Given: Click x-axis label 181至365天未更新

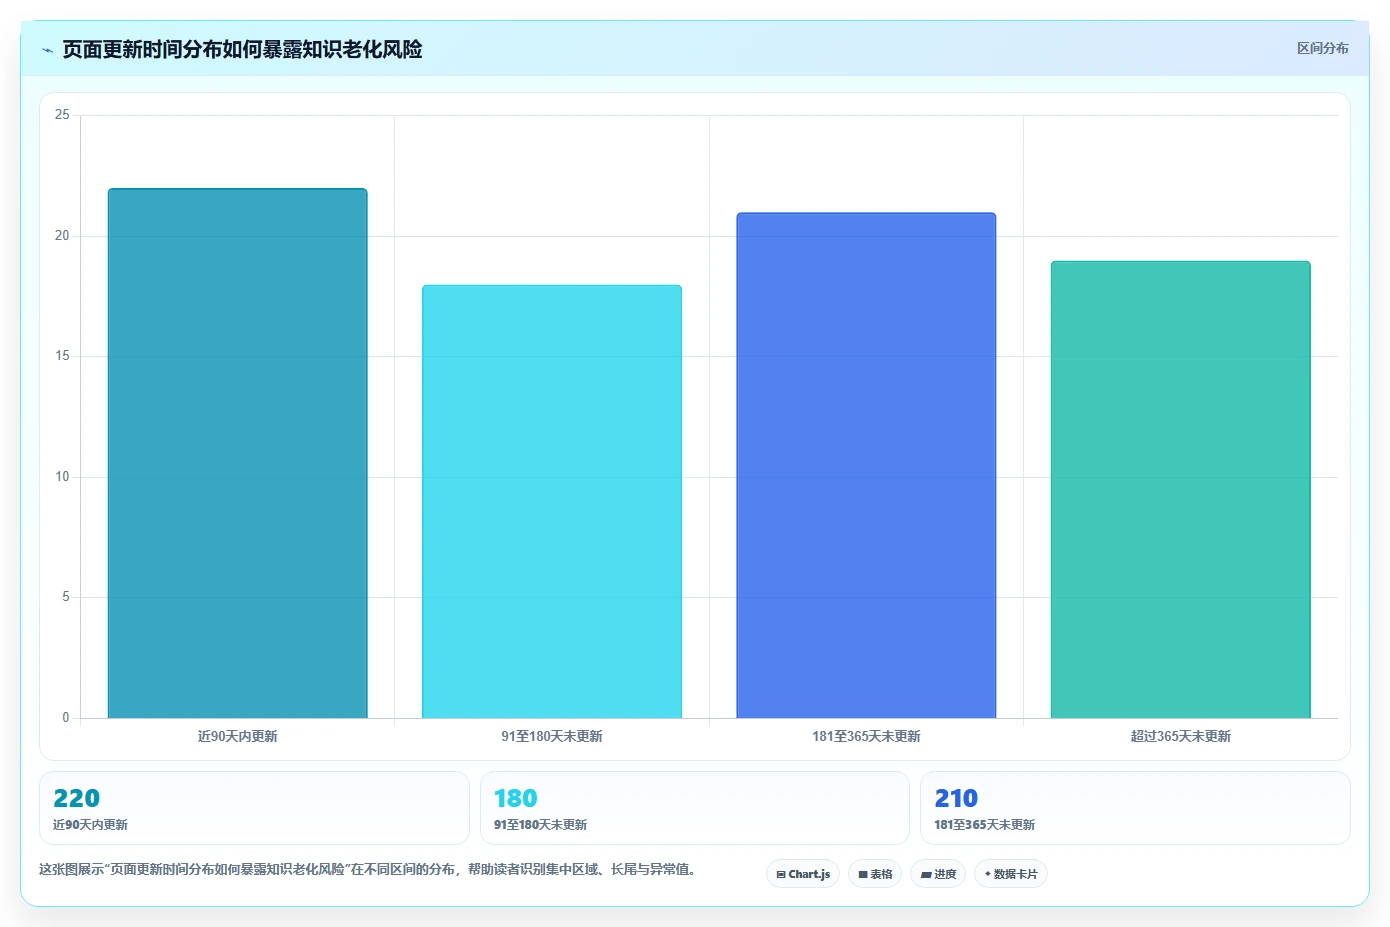Looking at the screenshot, I should click(866, 736).
